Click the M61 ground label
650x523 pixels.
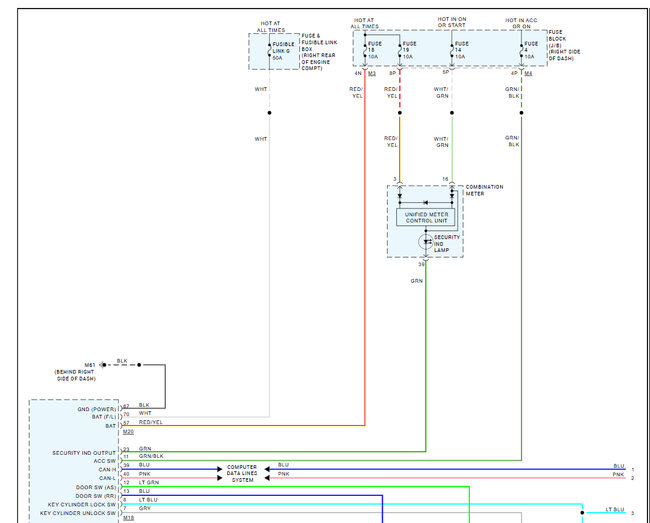point(90,365)
